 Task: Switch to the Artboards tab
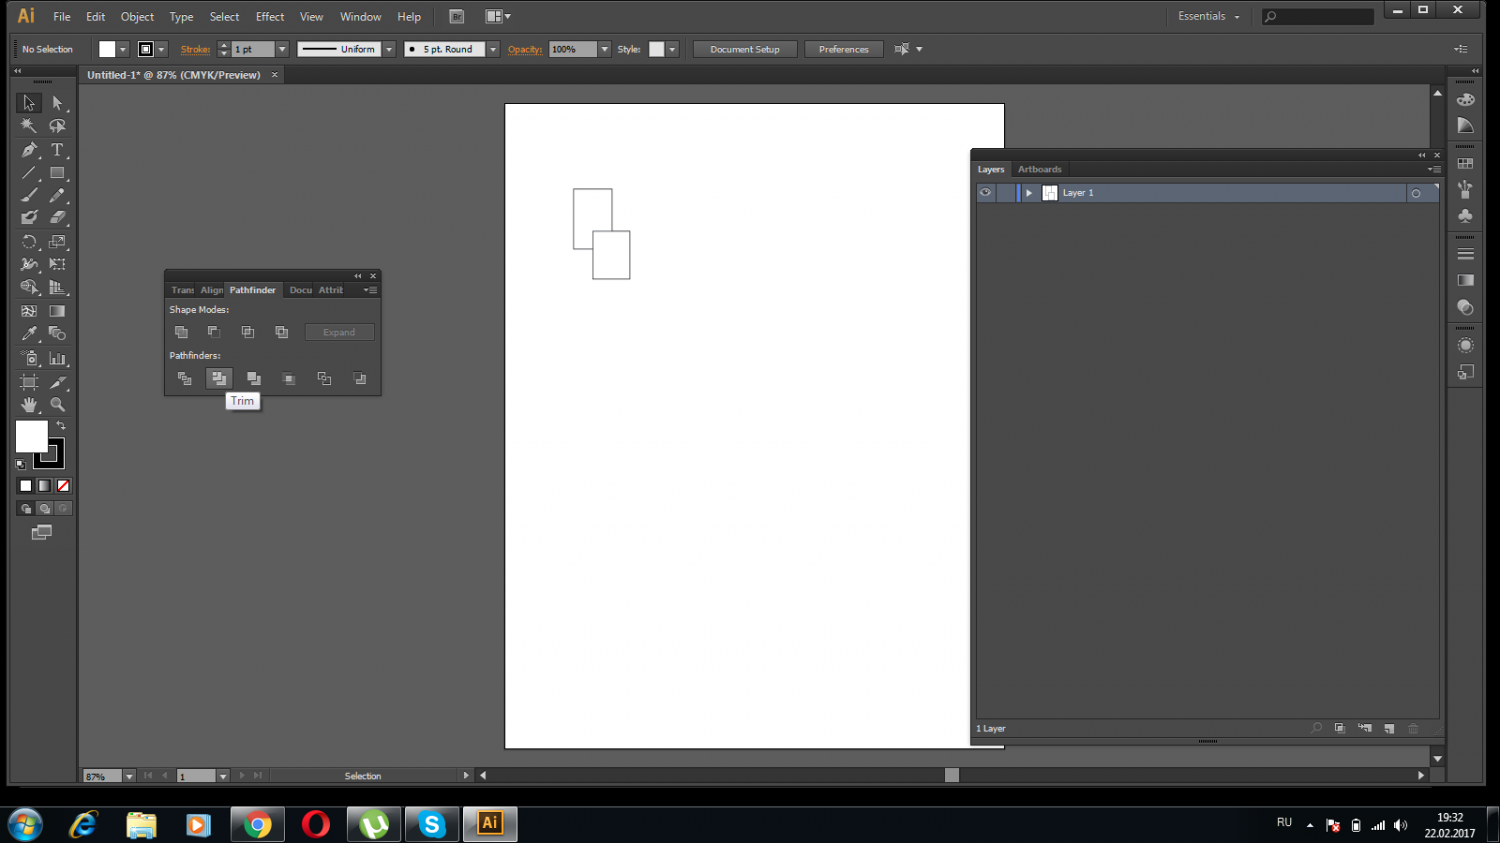(1040, 169)
